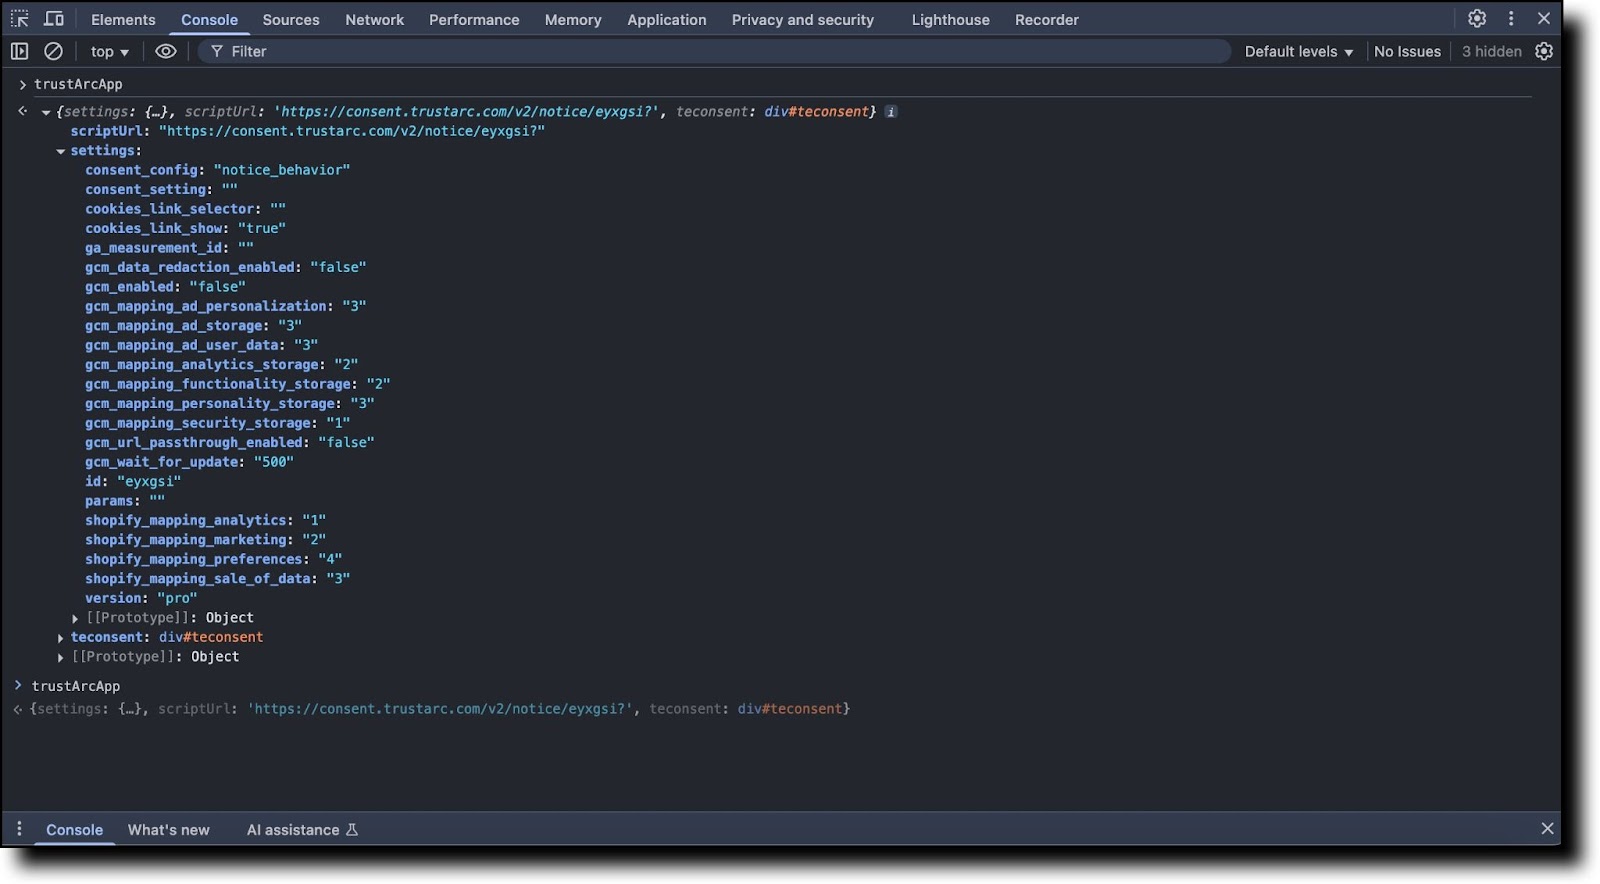Close DevTools with the top X icon
Viewport: 1600px width, 884px height.
pos(1544,19)
